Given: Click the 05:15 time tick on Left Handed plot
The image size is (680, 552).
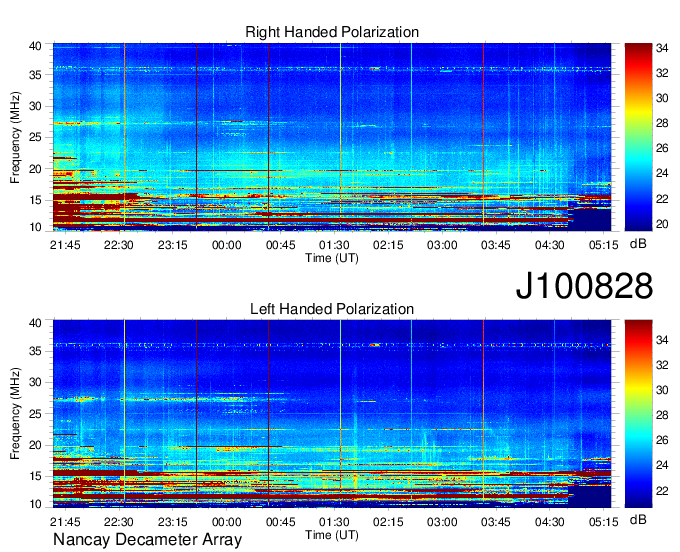Looking at the screenshot, I should 603,522.
